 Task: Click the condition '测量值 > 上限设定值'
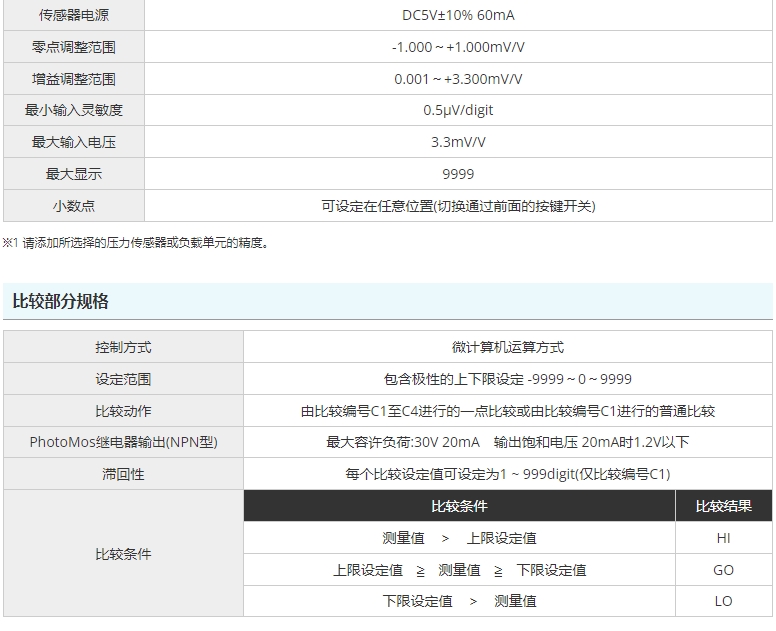tap(459, 538)
